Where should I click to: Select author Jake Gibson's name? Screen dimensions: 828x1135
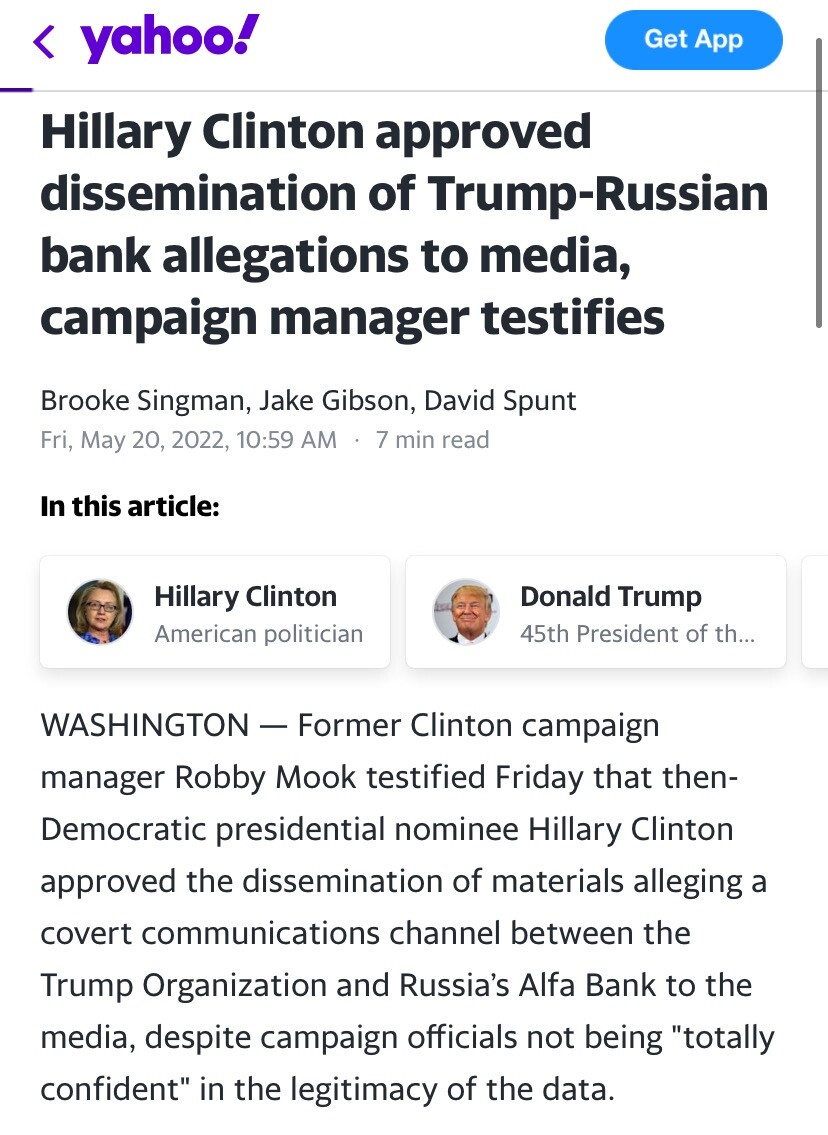tap(335, 401)
